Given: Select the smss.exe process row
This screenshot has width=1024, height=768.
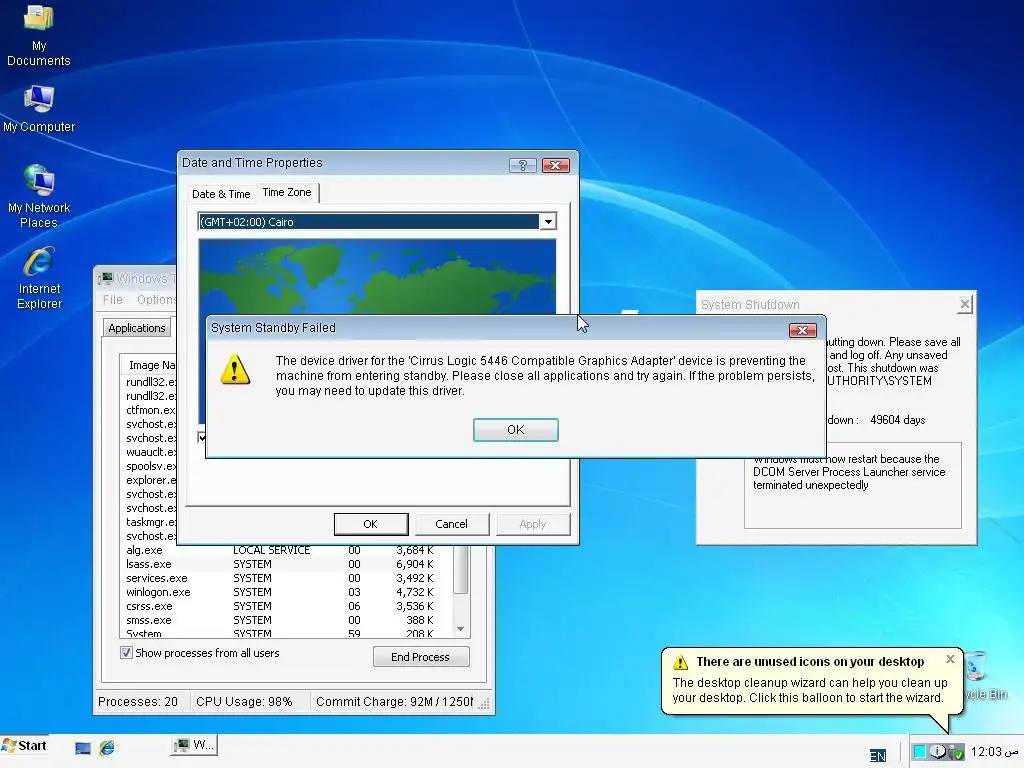Looking at the screenshot, I should pos(280,620).
